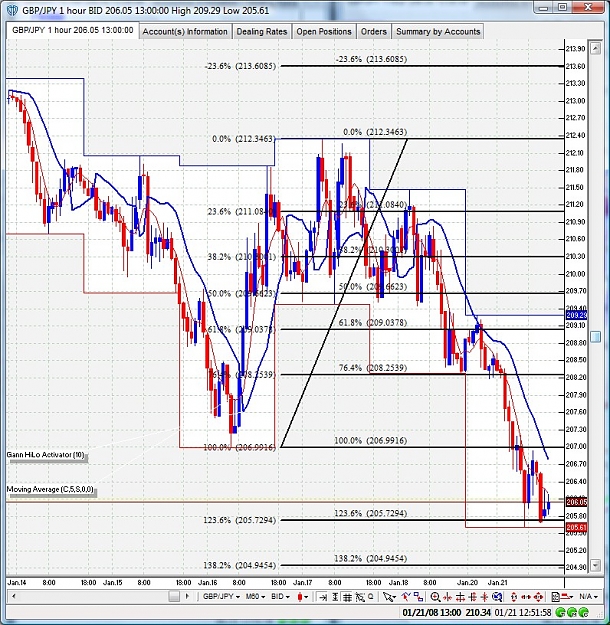The height and width of the screenshot is (625, 610).
Task: Click the chart properties page icon
Action: pyautogui.click(x=555, y=597)
